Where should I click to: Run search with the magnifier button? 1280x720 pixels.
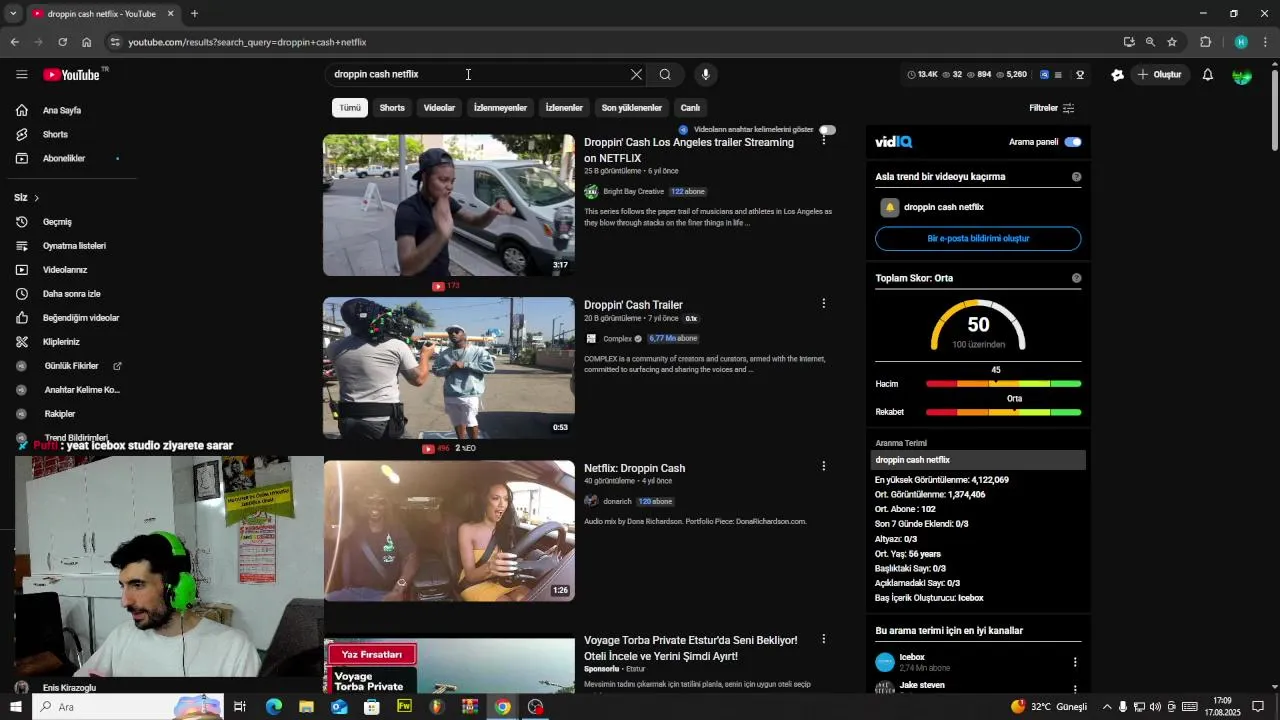point(665,74)
